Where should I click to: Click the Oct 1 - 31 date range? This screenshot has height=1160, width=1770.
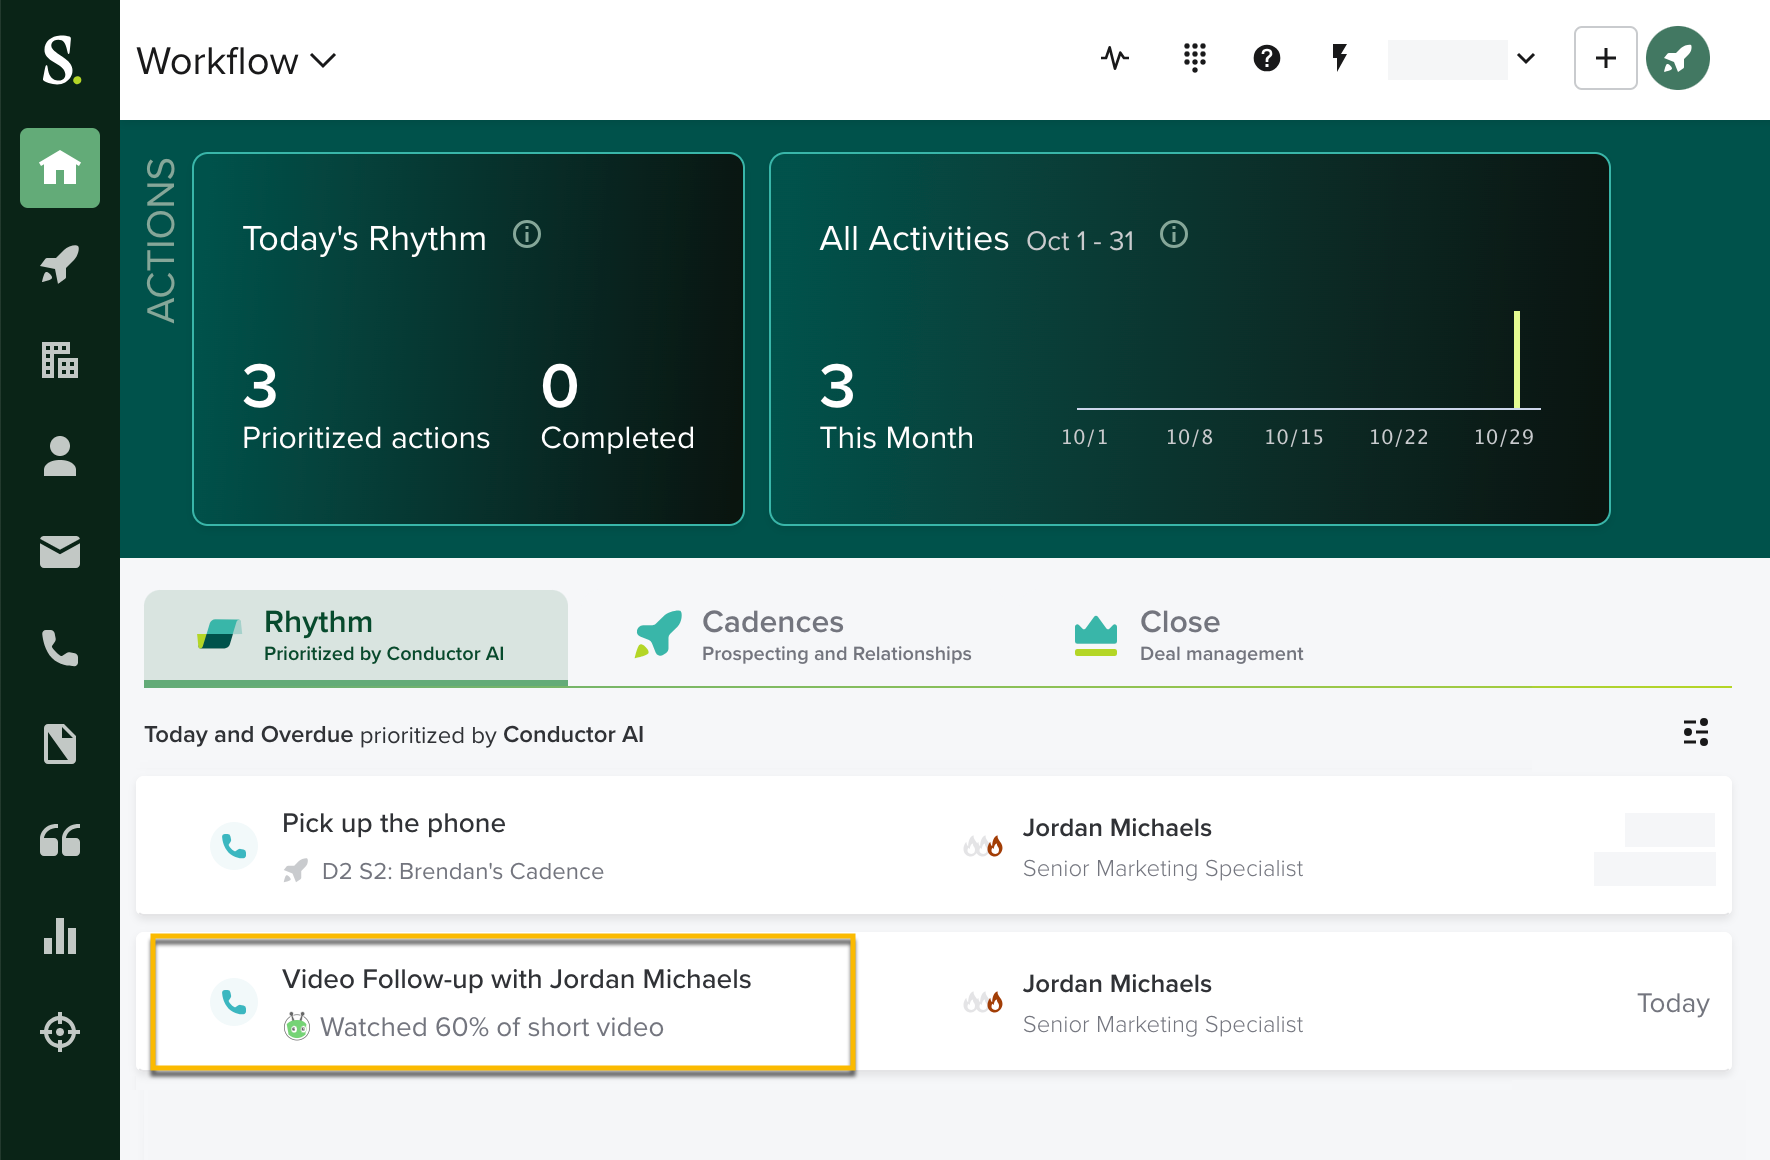tap(1080, 241)
